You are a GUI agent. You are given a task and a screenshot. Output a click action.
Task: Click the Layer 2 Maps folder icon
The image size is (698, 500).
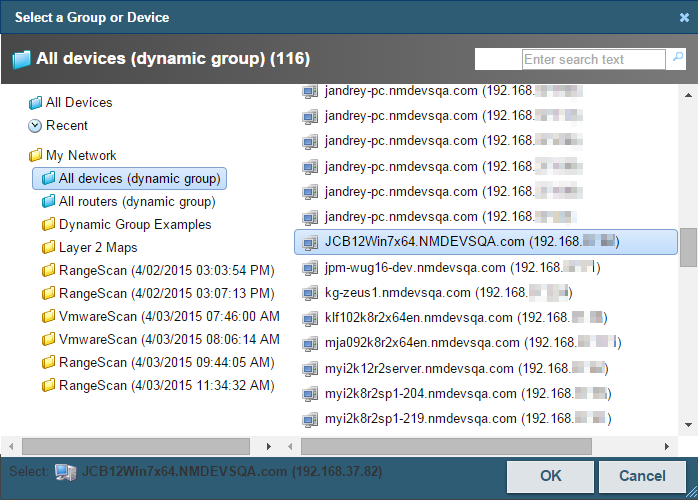[x=48, y=247]
